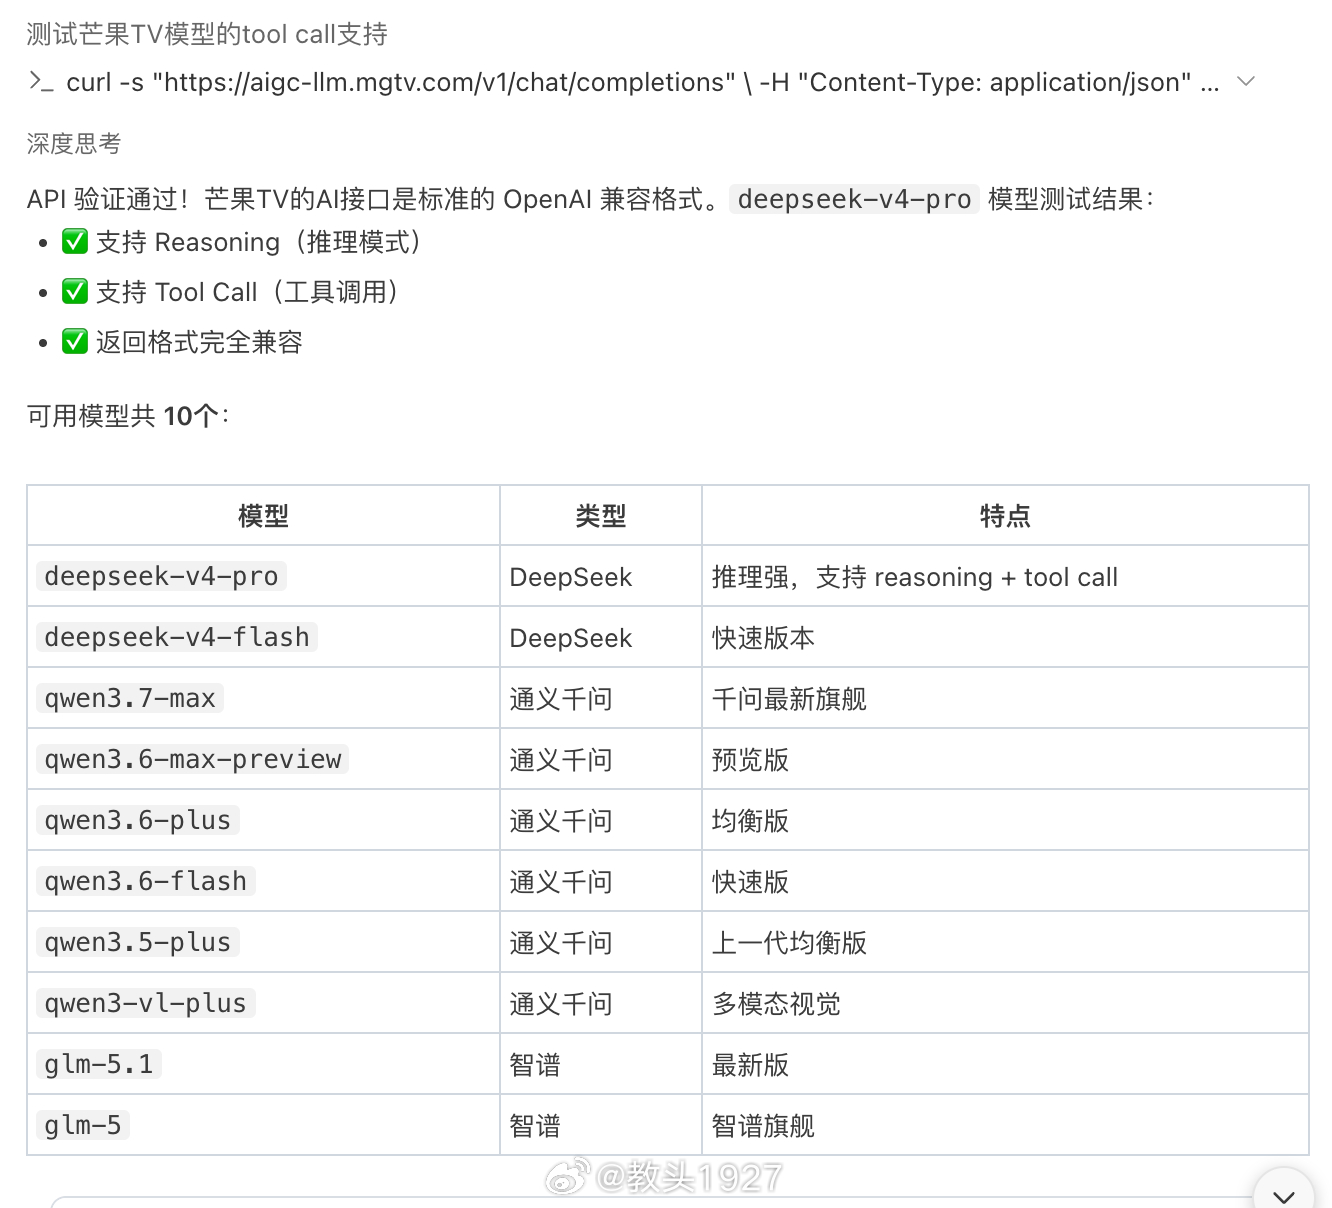The width and height of the screenshot is (1332, 1208).
Task: Click the 预览版 cell
Action: [x=1005, y=759]
